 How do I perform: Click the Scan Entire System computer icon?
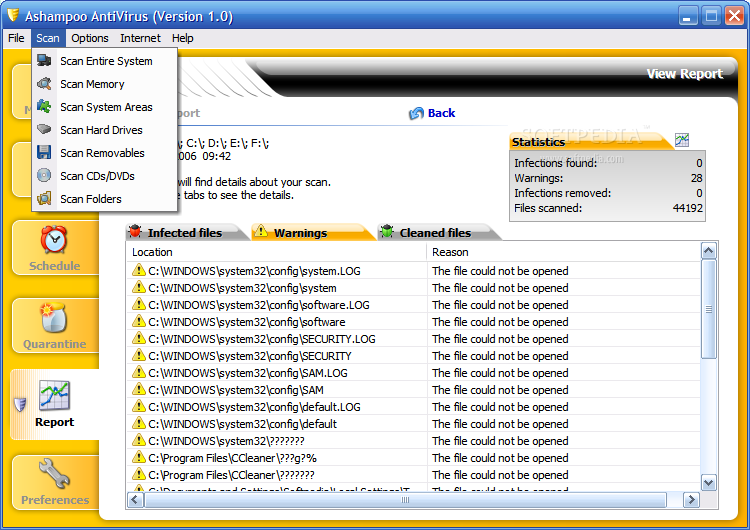[44, 60]
